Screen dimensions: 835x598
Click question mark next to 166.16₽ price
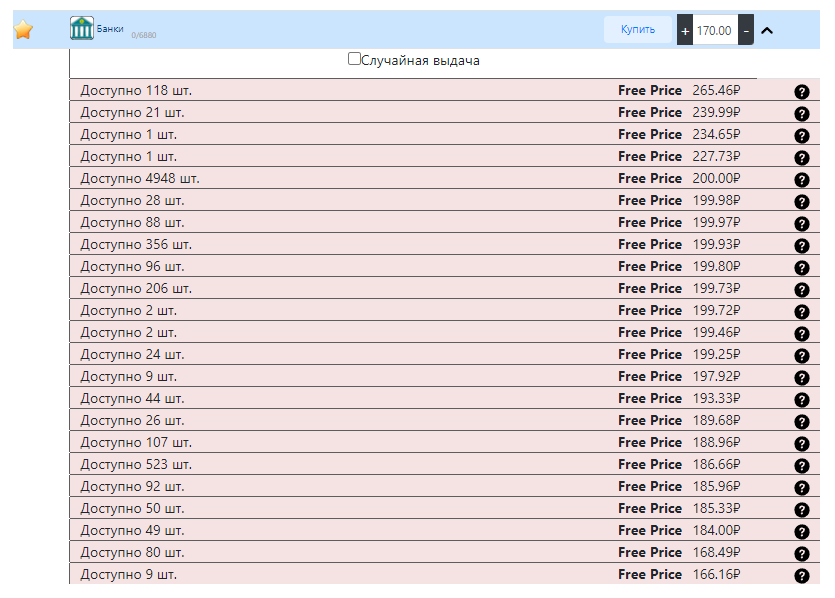(801, 576)
